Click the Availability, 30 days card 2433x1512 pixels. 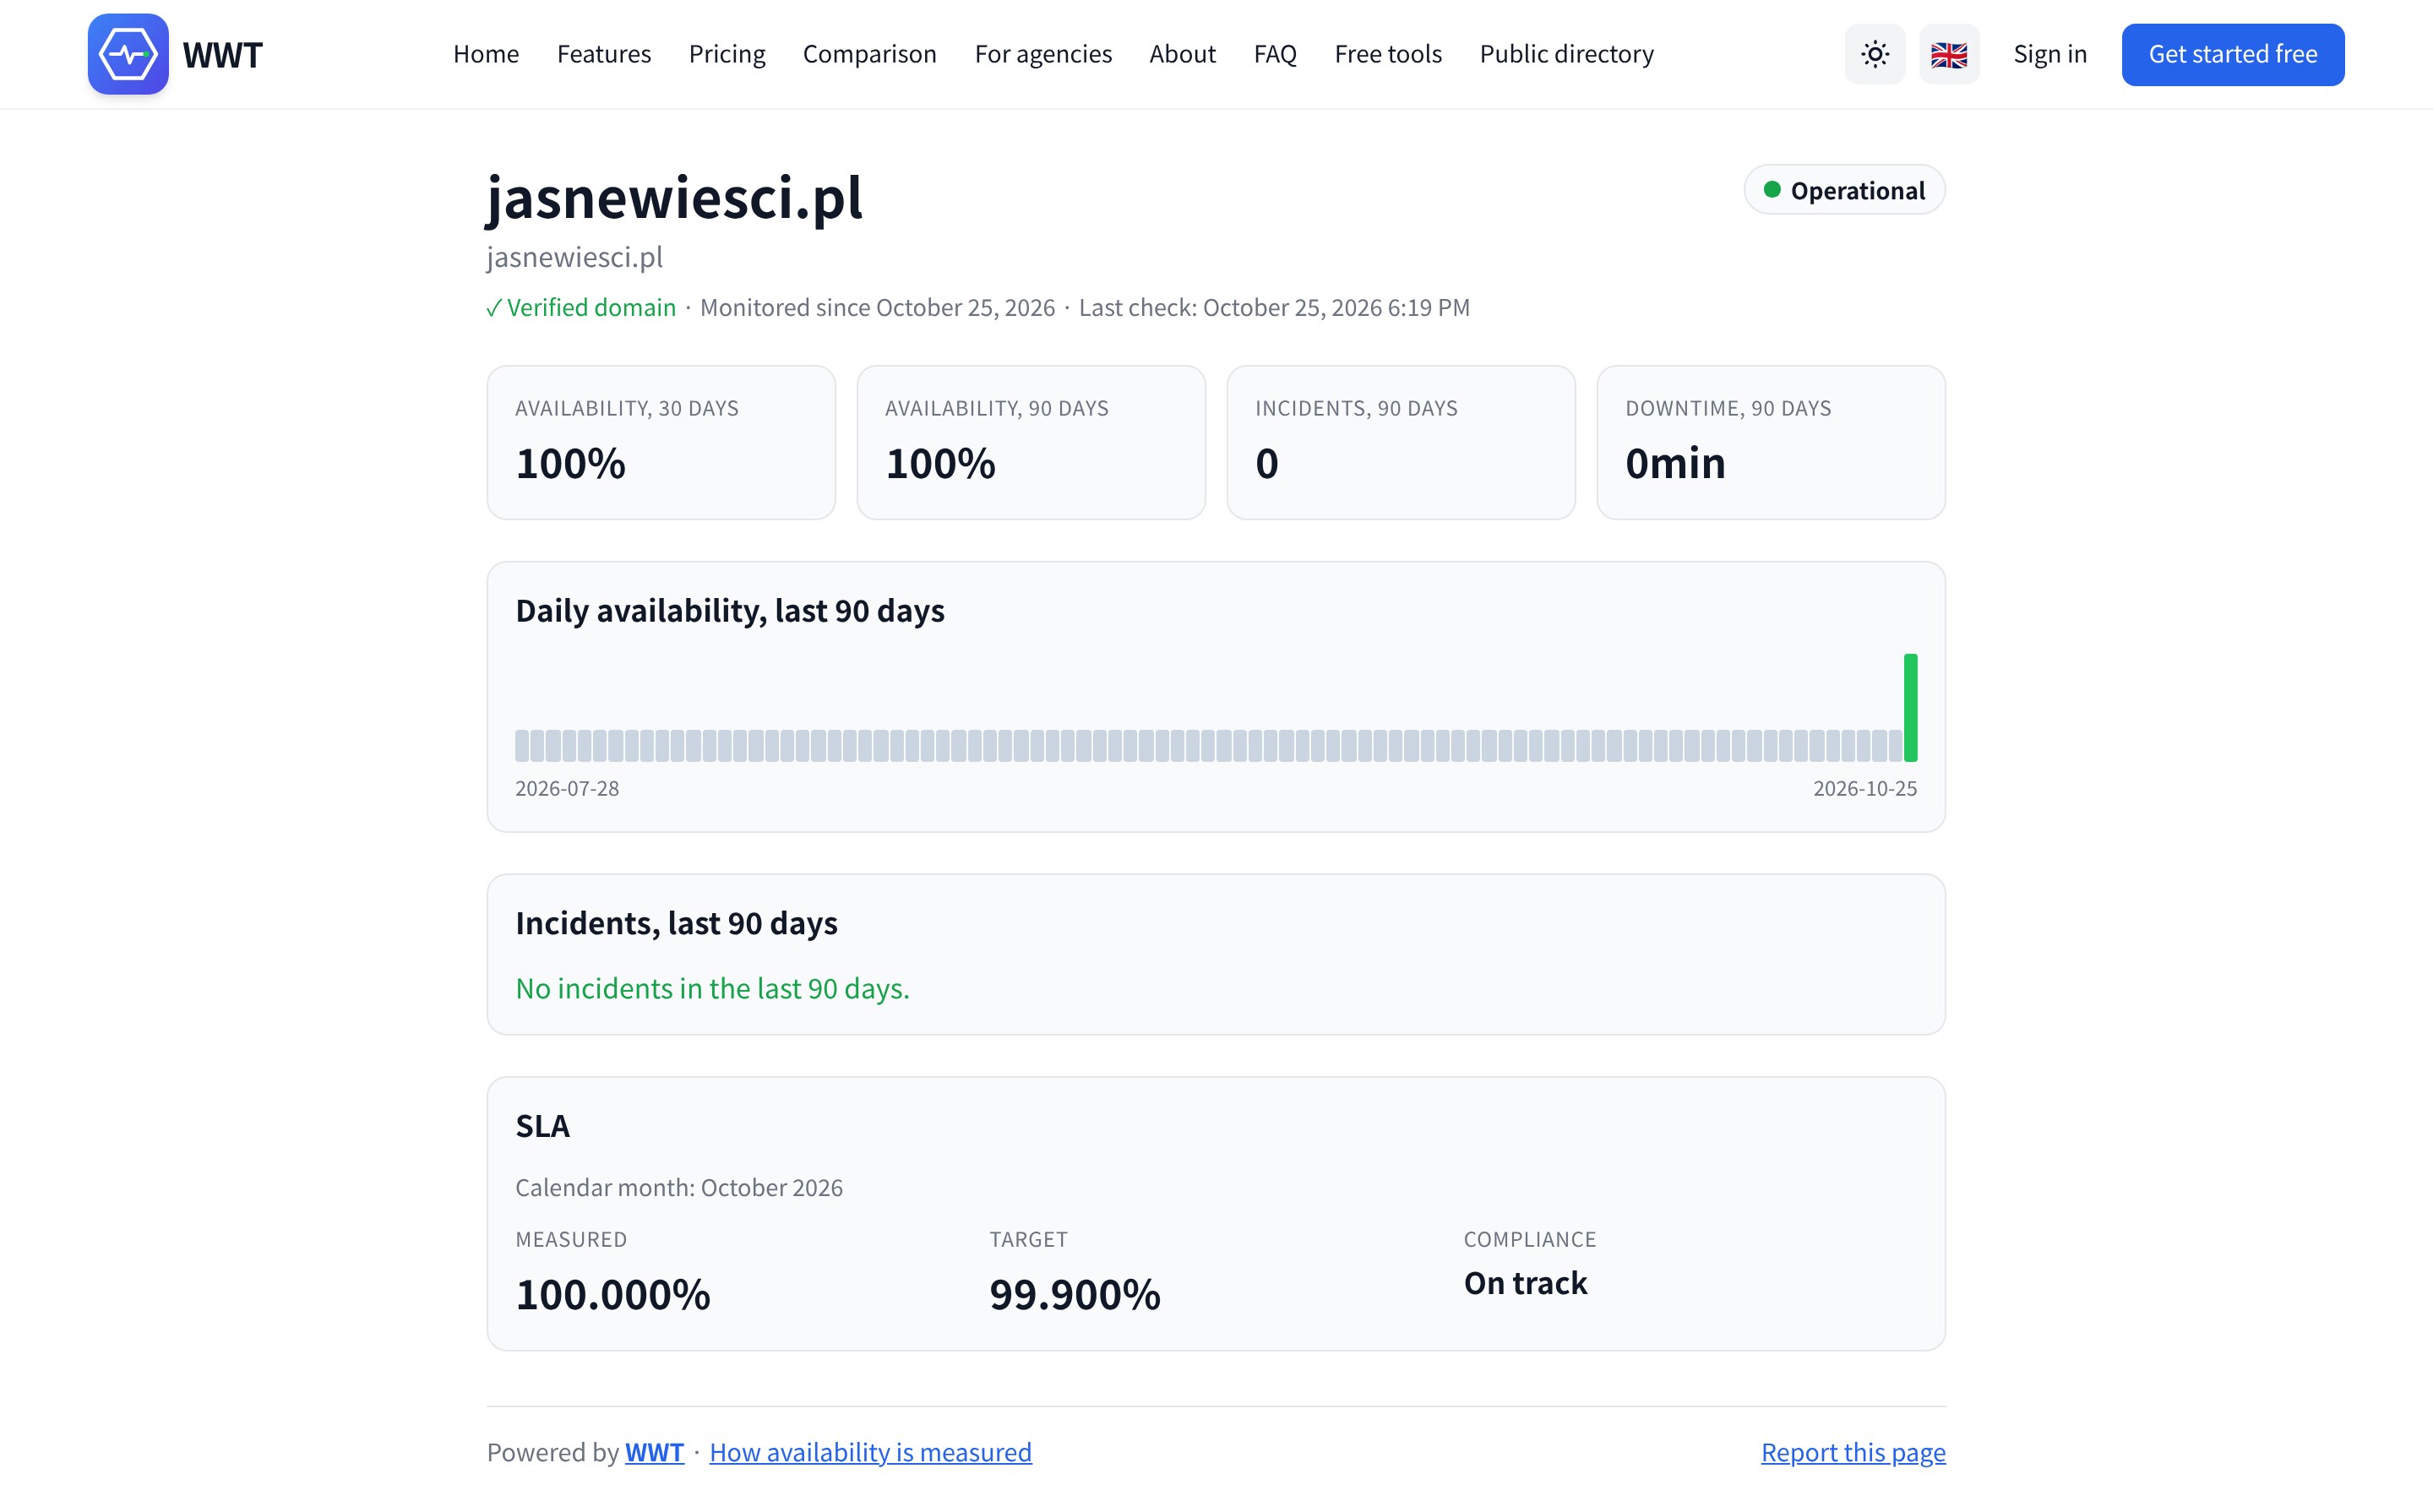pyautogui.click(x=661, y=443)
